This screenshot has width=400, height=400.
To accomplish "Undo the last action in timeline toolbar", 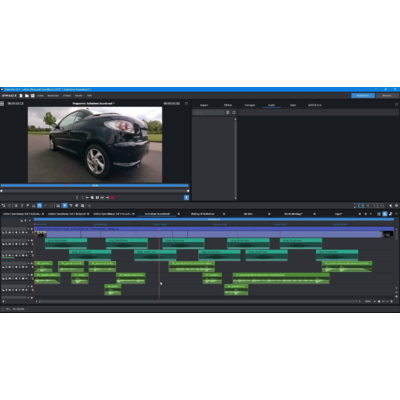I will 3,206.
